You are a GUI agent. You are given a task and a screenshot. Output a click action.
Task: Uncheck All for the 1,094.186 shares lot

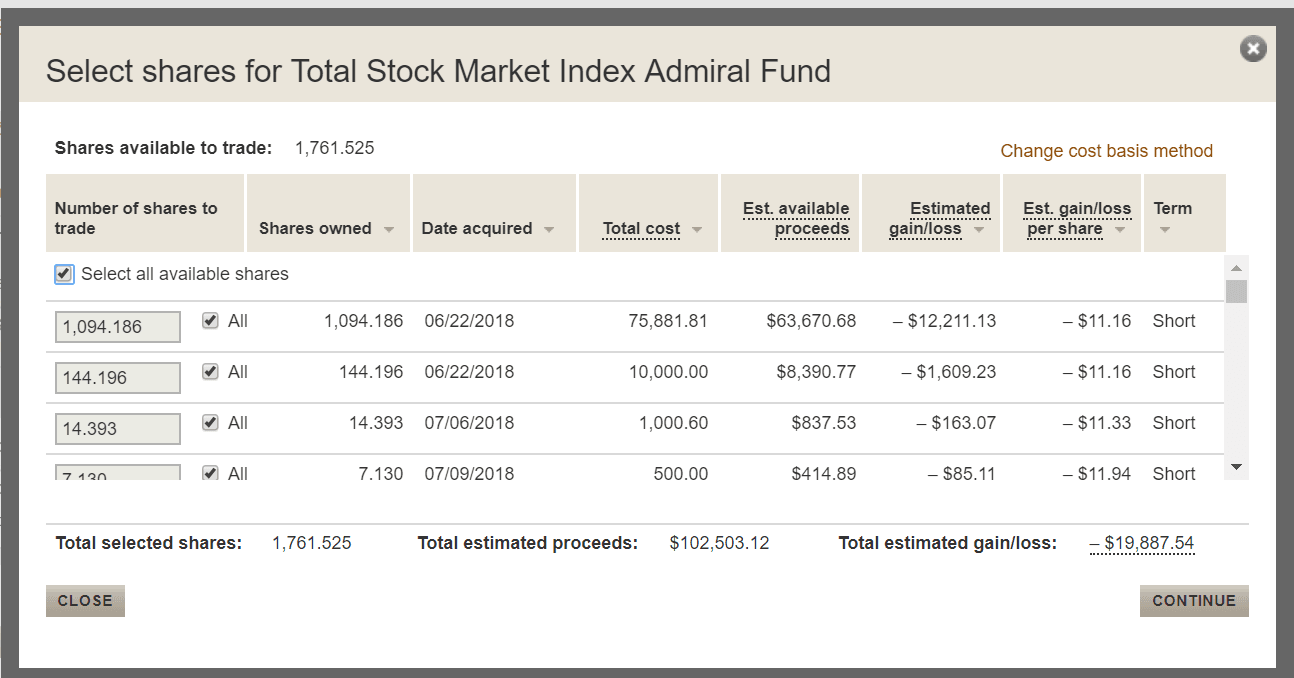pos(210,320)
